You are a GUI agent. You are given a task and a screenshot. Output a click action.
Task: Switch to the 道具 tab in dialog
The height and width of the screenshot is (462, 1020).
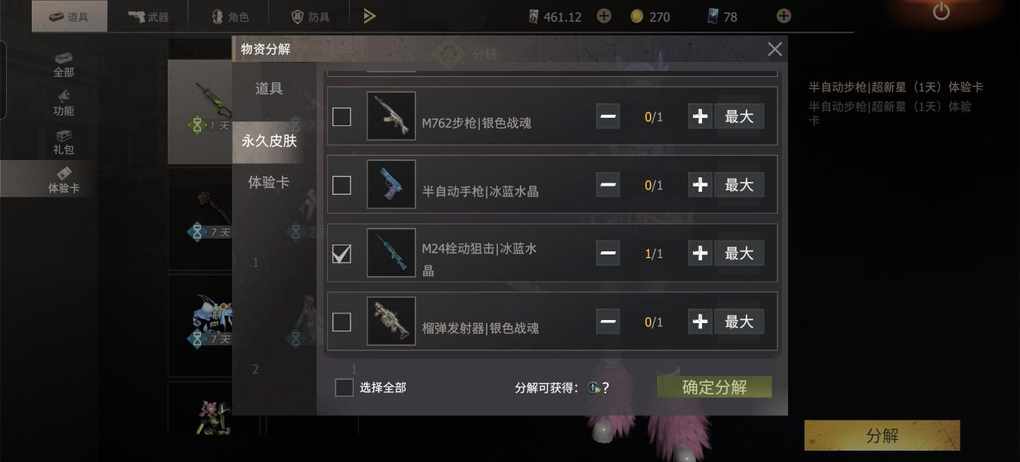[x=268, y=89]
